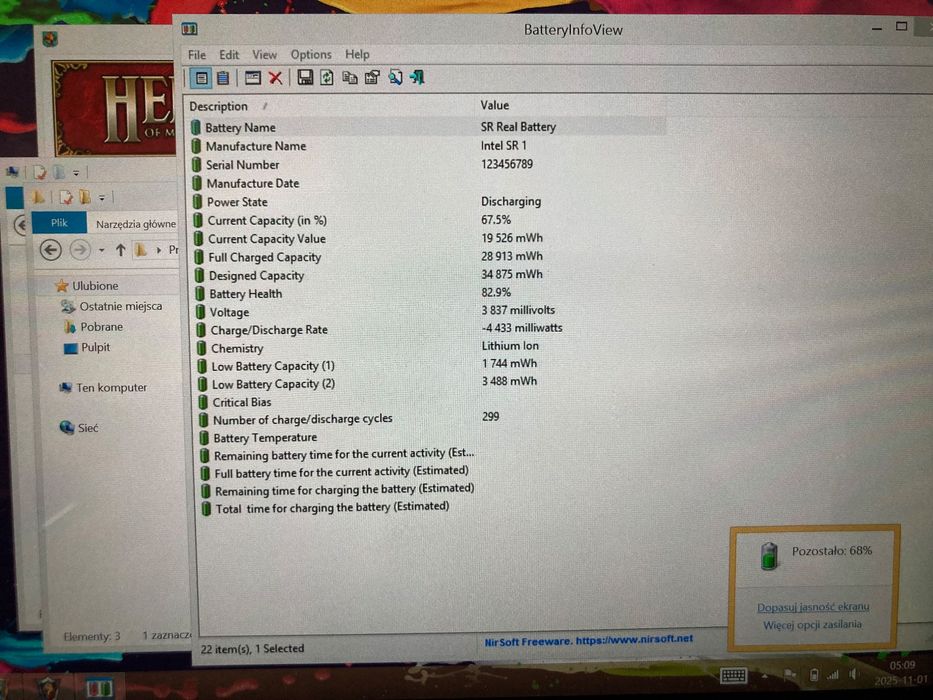The width and height of the screenshot is (933, 700).
Task: Open the Edit menu
Action: (x=228, y=55)
